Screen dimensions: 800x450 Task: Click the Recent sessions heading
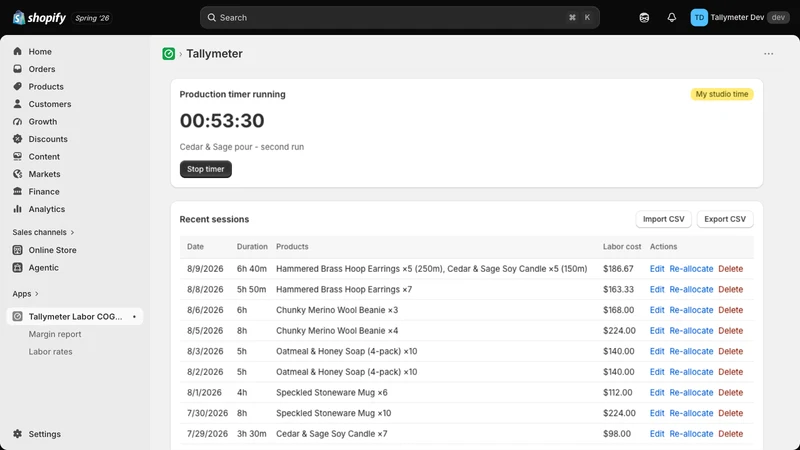[x=214, y=219]
